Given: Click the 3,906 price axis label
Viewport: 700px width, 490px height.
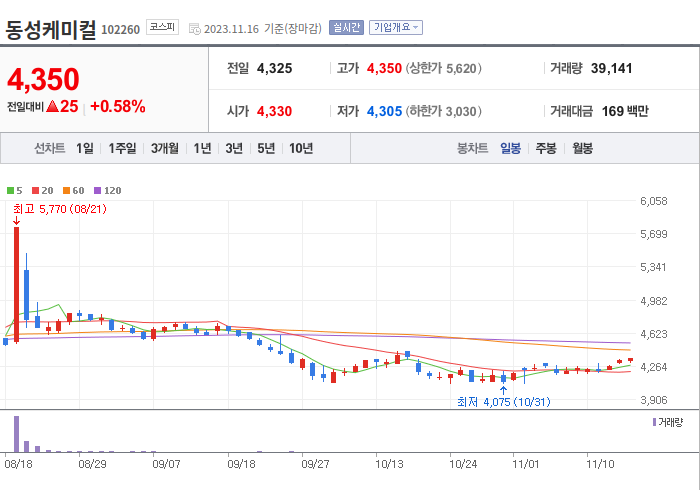Looking at the screenshot, I should coord(654,400).
